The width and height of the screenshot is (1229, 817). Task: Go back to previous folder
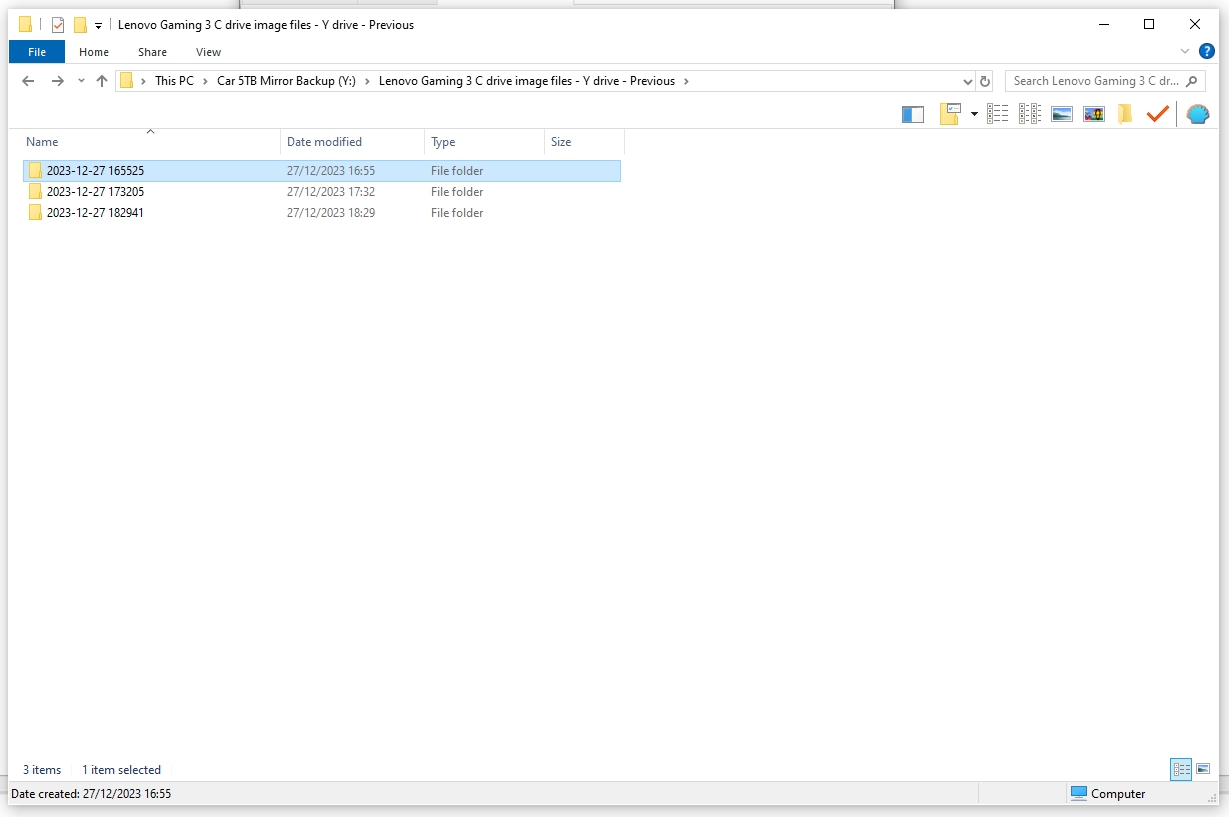click(x=28, y=81)
